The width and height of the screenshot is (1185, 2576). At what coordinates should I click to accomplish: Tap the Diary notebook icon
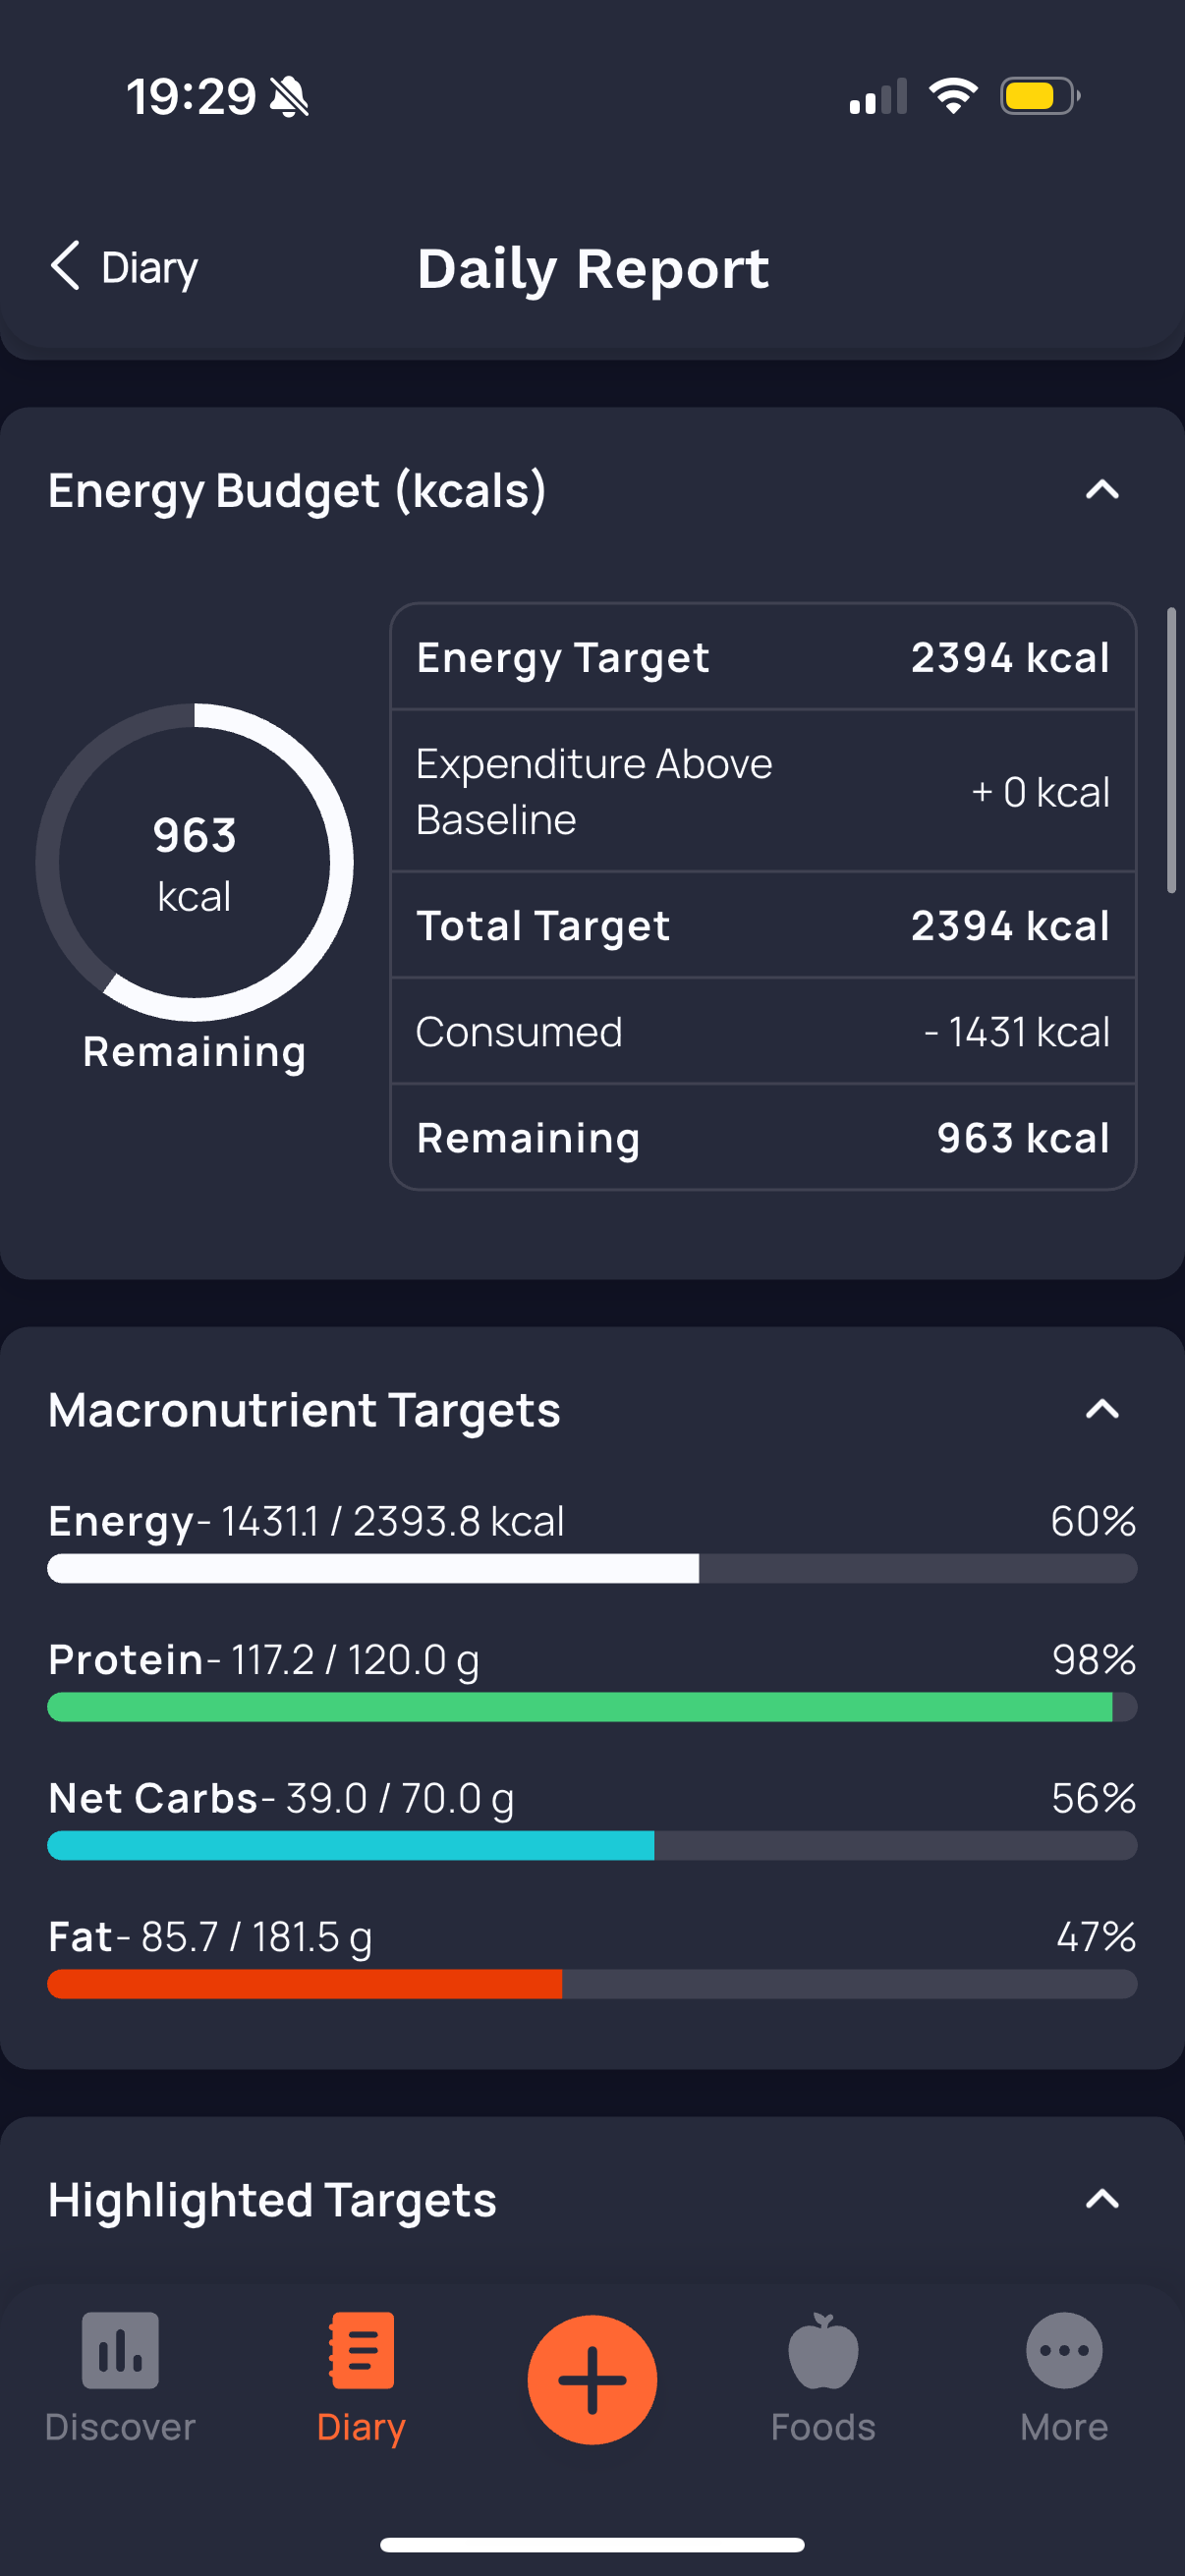[361, 2349]
